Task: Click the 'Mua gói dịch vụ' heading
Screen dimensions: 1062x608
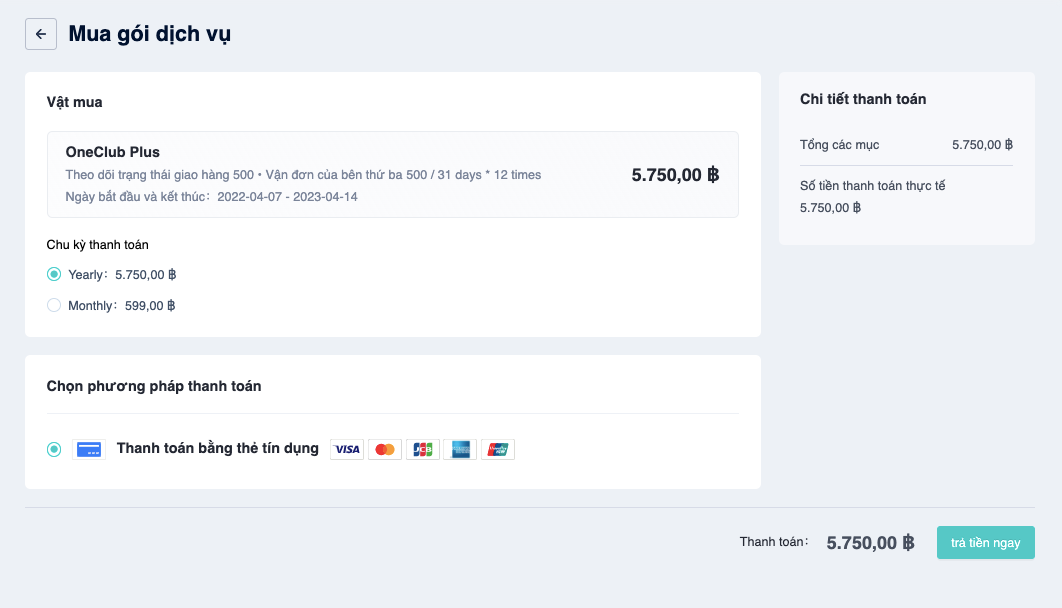Action: click(150, 34)
